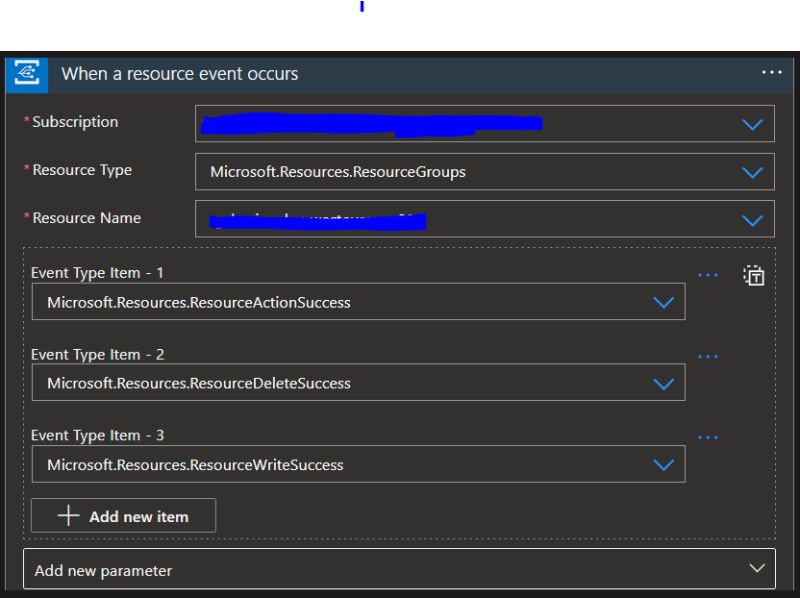The width and height of the screenshot is (800, 598).
Task: Expand the Event Type Item - 2 dropdown
Action: point(663,382)
